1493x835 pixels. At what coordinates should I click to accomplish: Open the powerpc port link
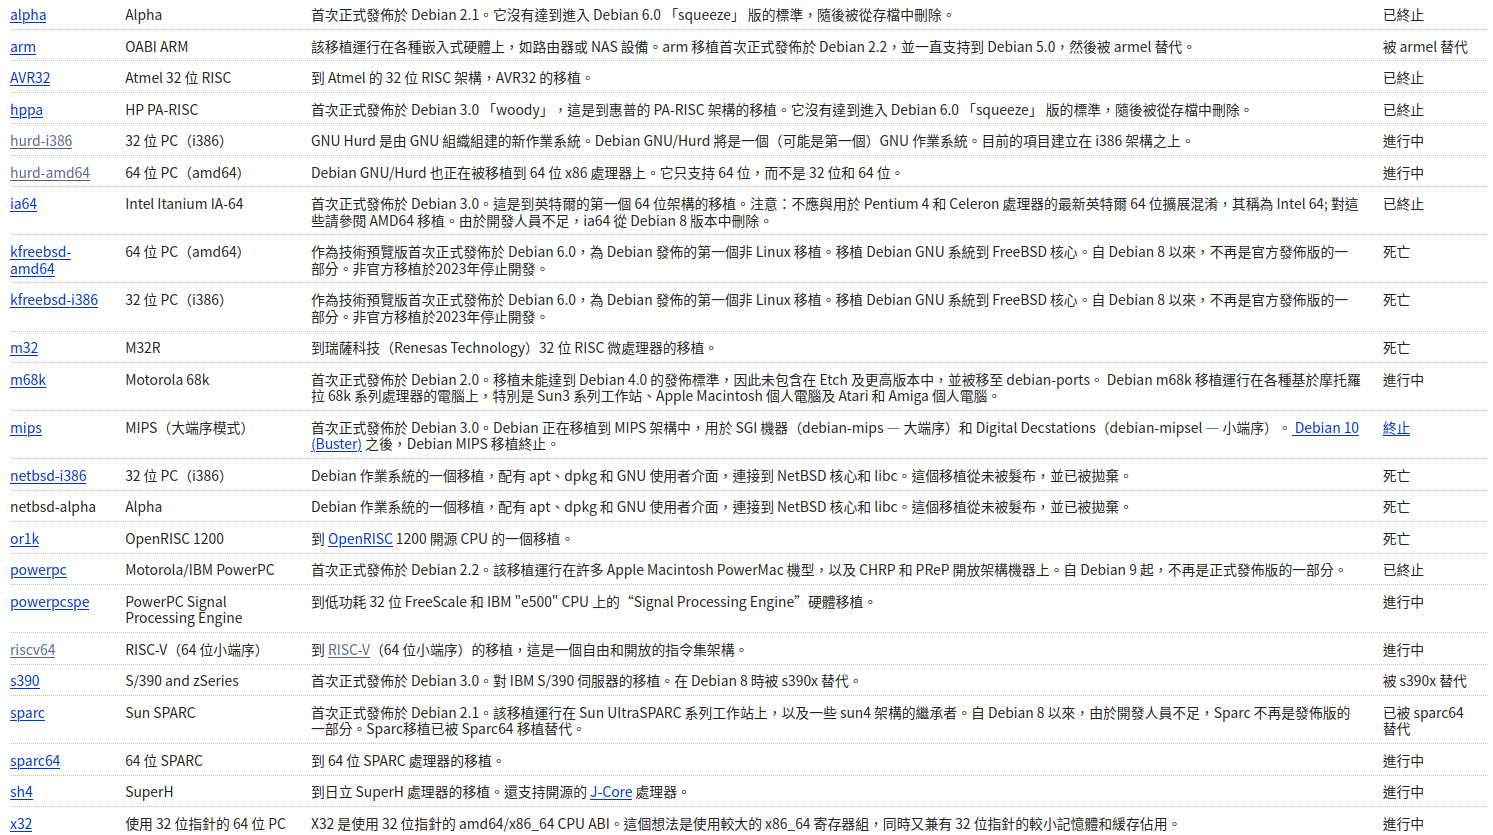pyautogui.click(x=38, y=570)
